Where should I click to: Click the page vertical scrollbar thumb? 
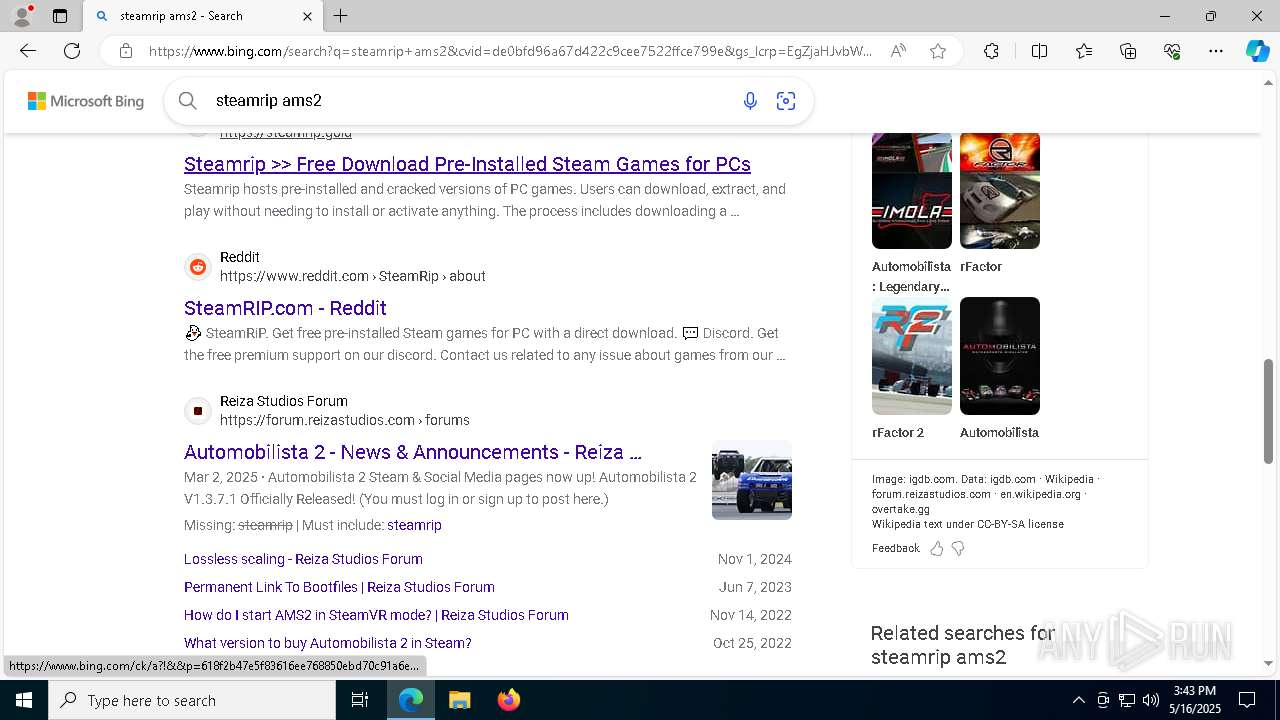[1269, 410]
